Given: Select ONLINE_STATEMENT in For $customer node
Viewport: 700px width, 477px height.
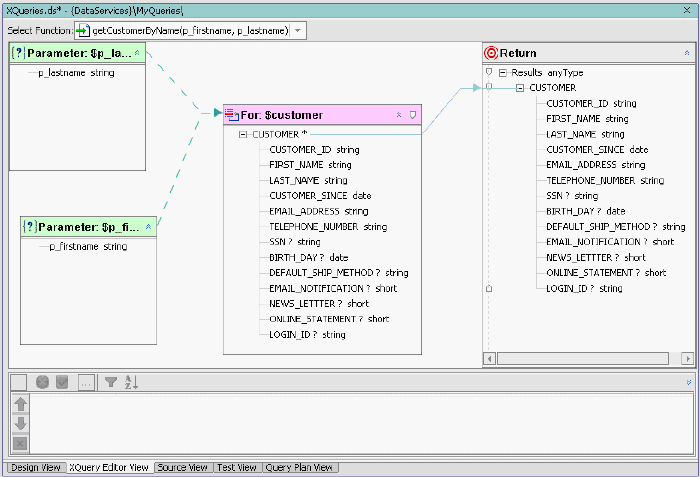Looking at the screenshot, I should [x=329, y=319].
